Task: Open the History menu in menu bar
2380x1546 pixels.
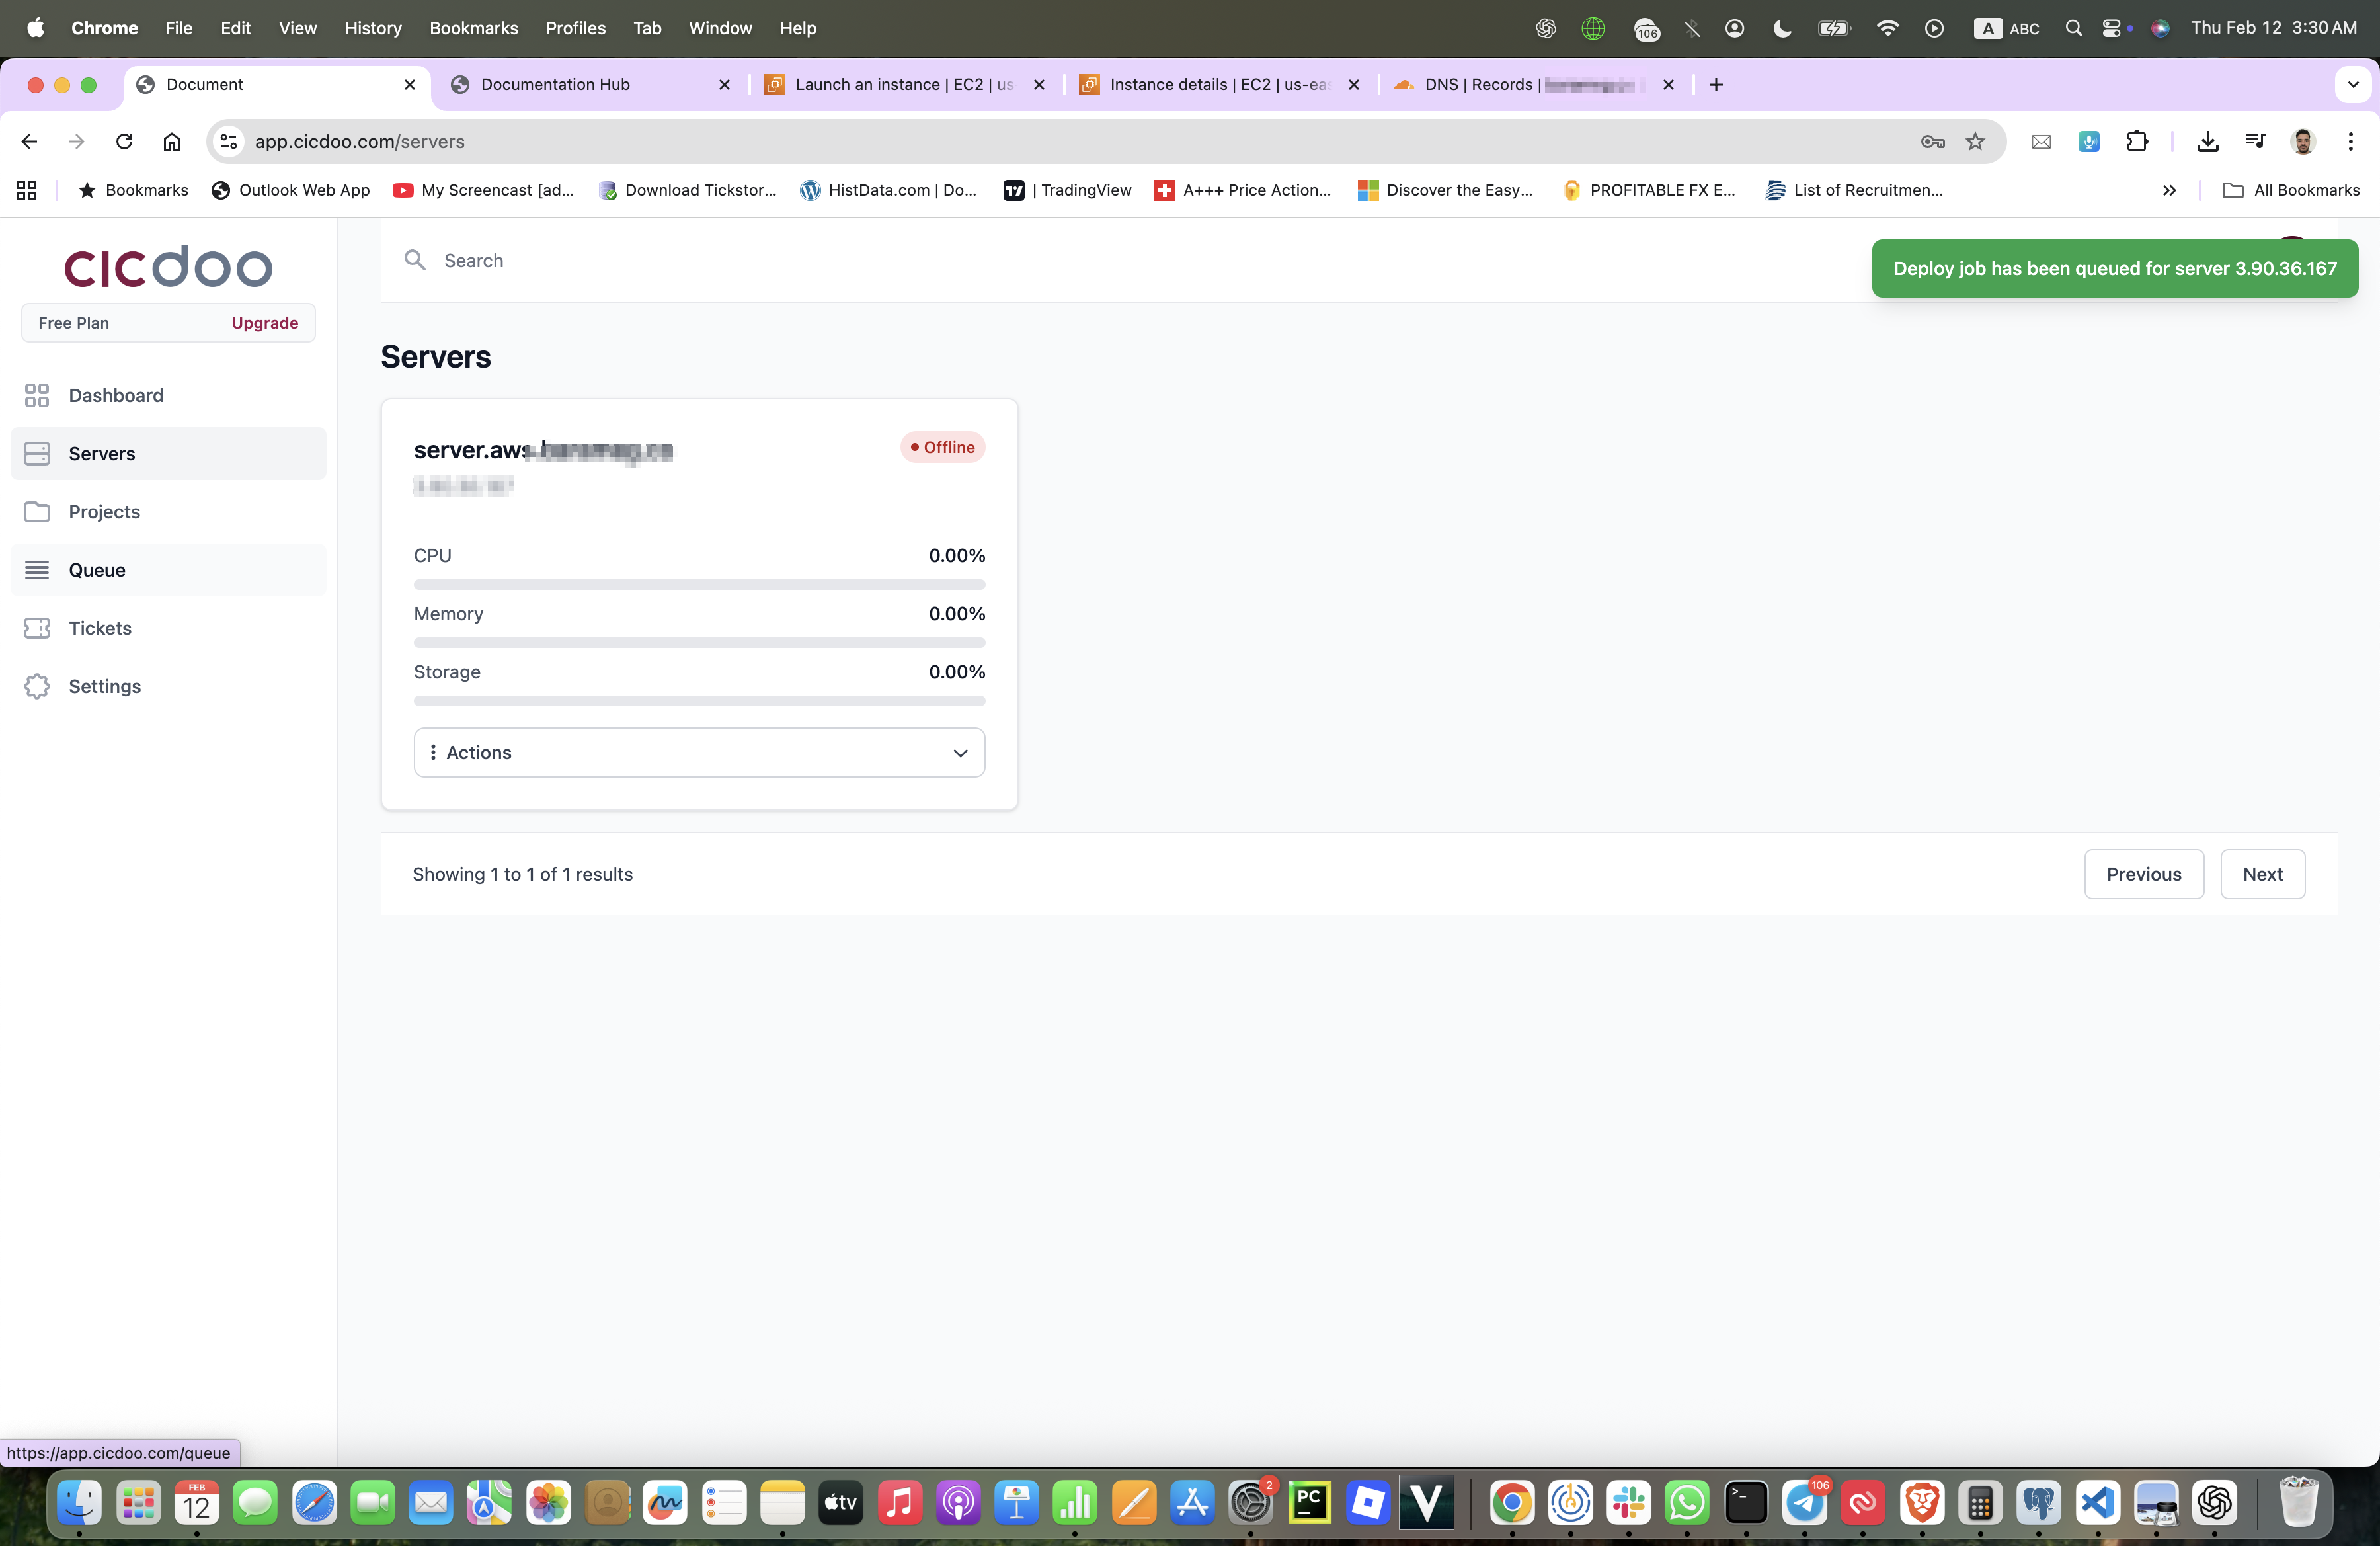Action: [x=372, y=28]
